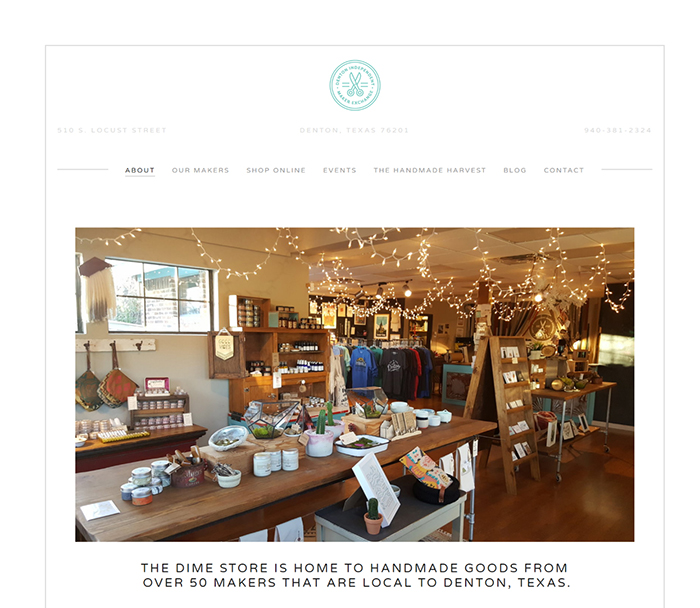The width and height of the screenshot is (700, 608).
Task: Select Events in the navigation
Action: click(340, 170)
